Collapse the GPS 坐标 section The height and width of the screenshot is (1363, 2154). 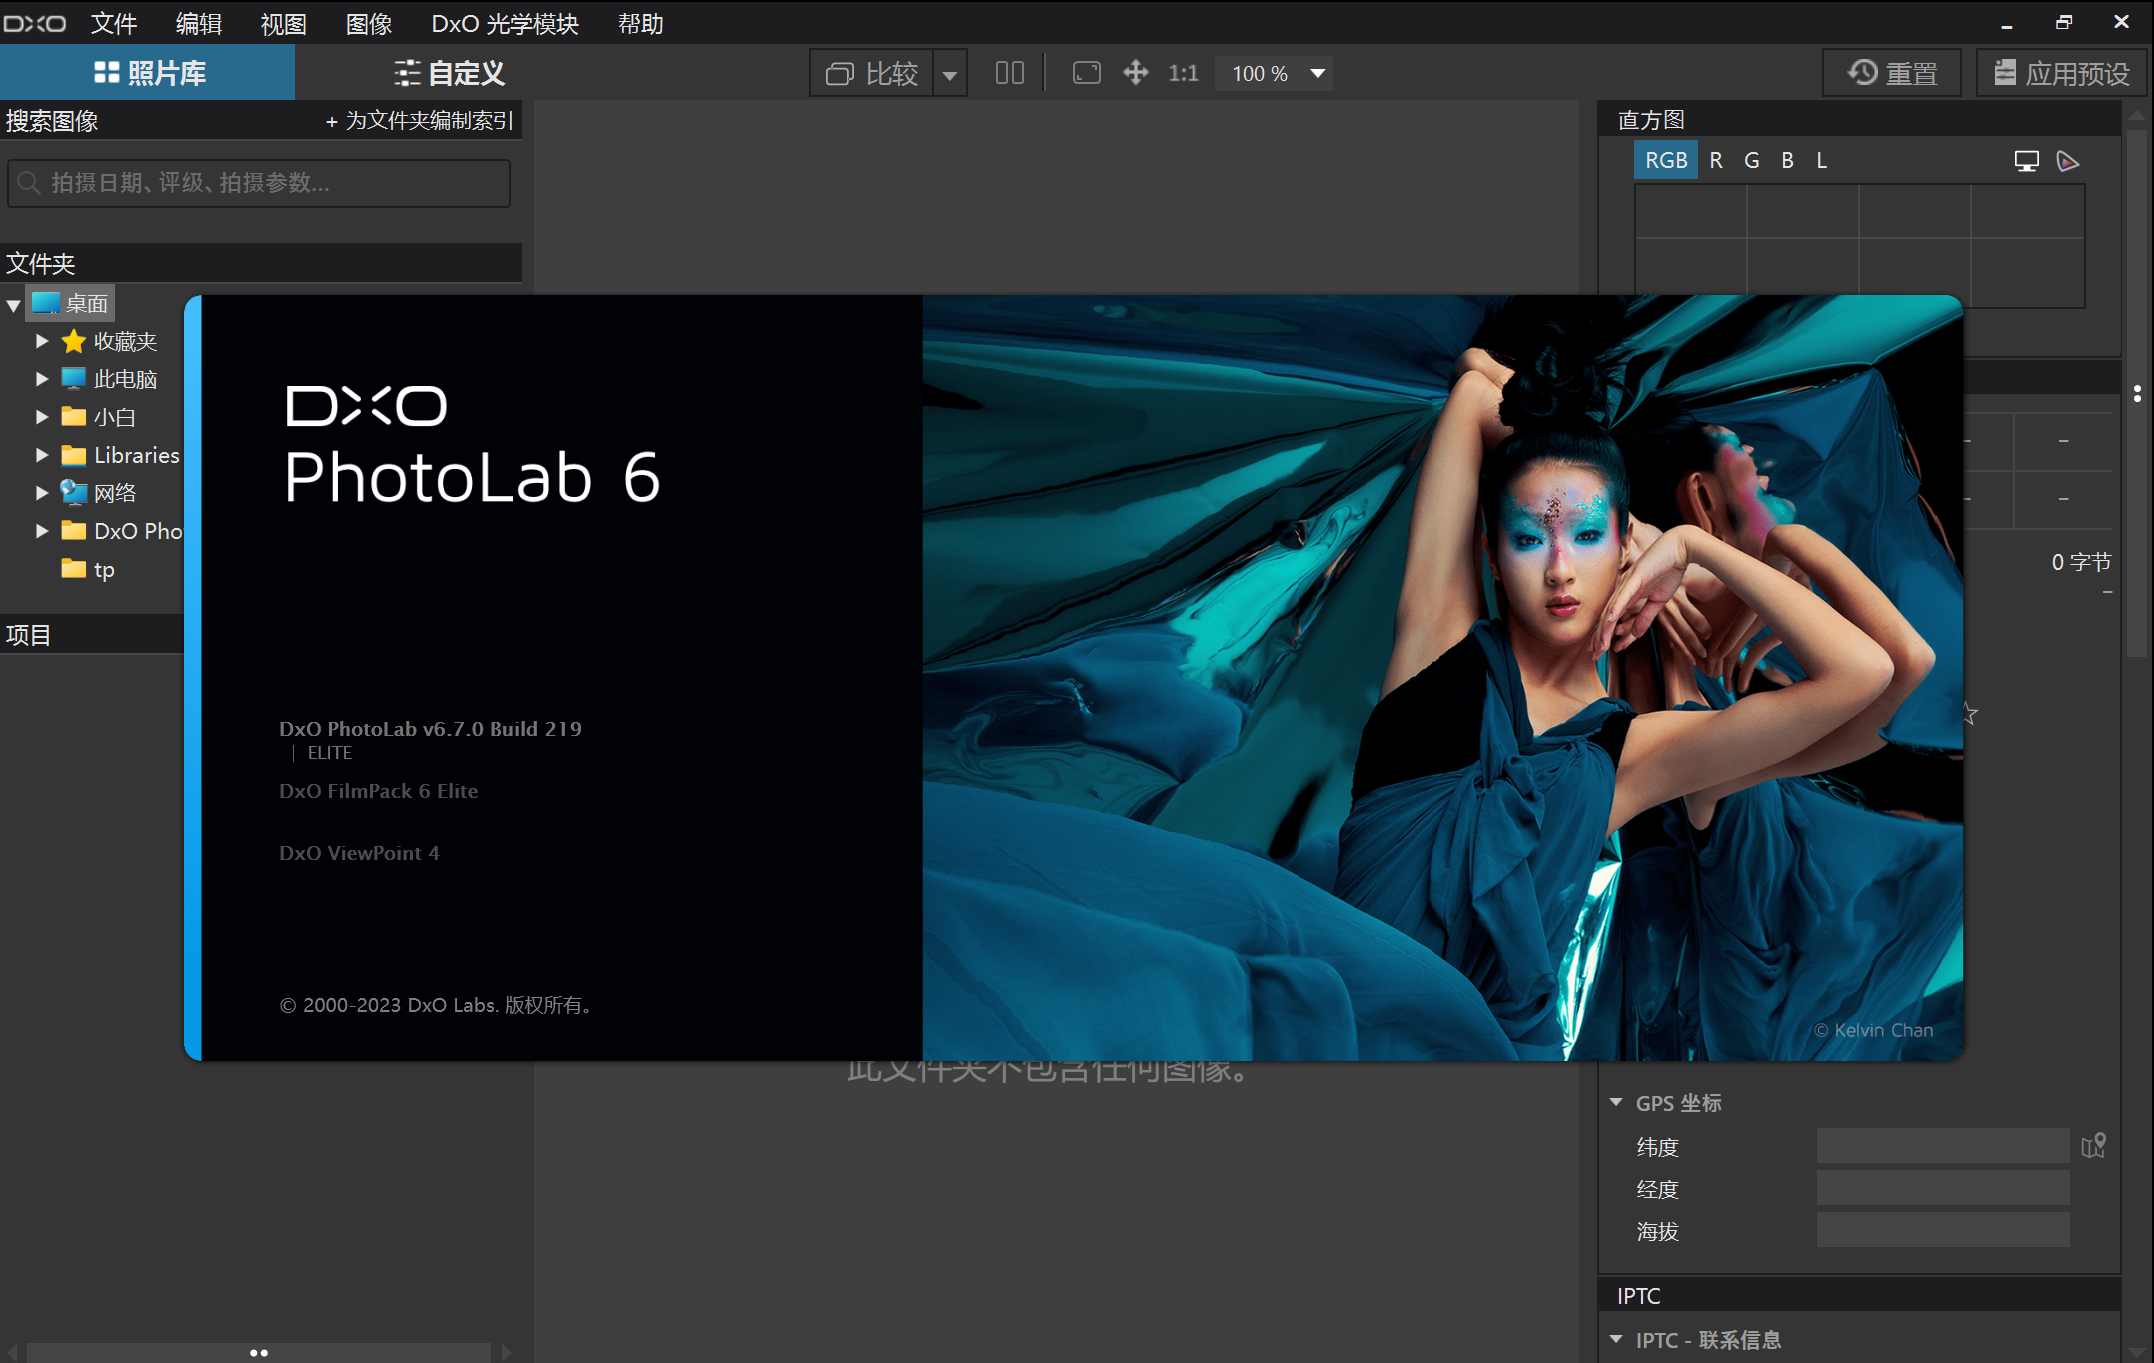[x=1616, y=1102]
